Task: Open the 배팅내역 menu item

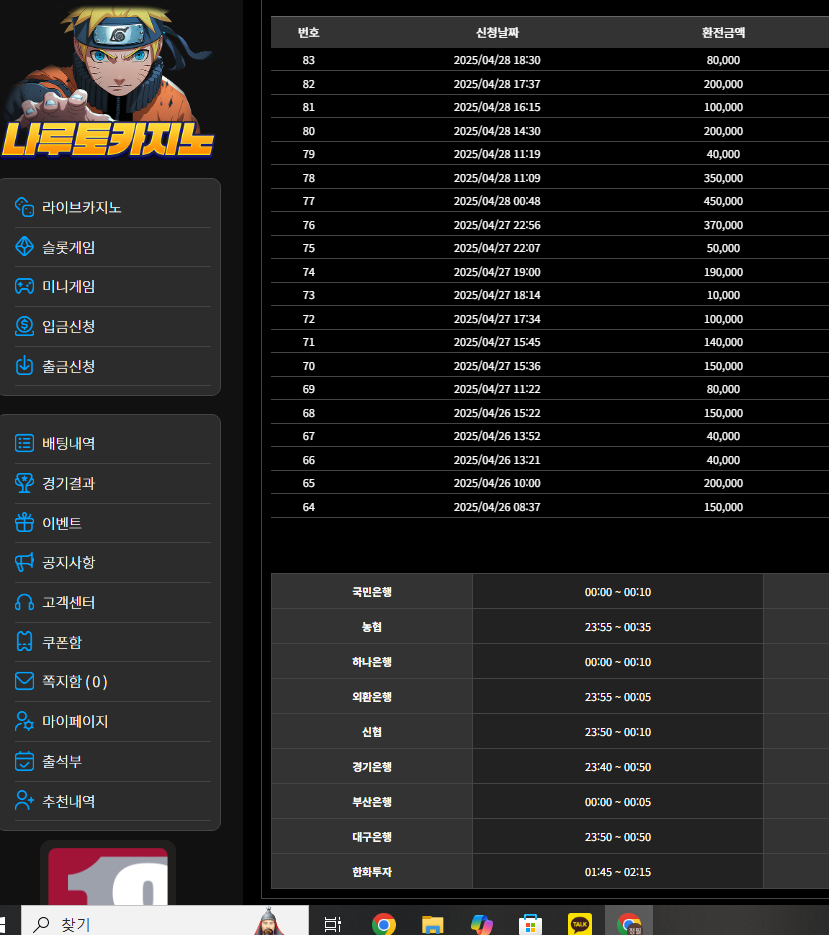Action: (68, 443)
